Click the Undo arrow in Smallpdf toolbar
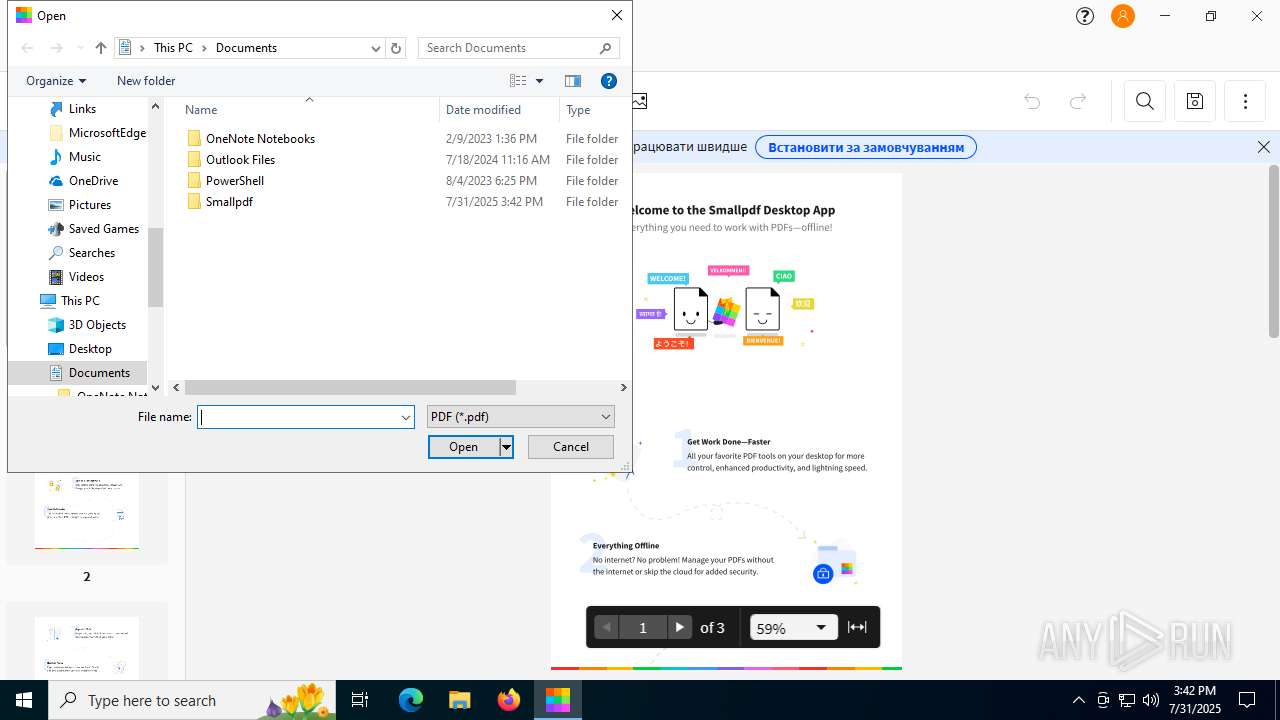This screenshot has height=720, width=1280. point(1032,101)
